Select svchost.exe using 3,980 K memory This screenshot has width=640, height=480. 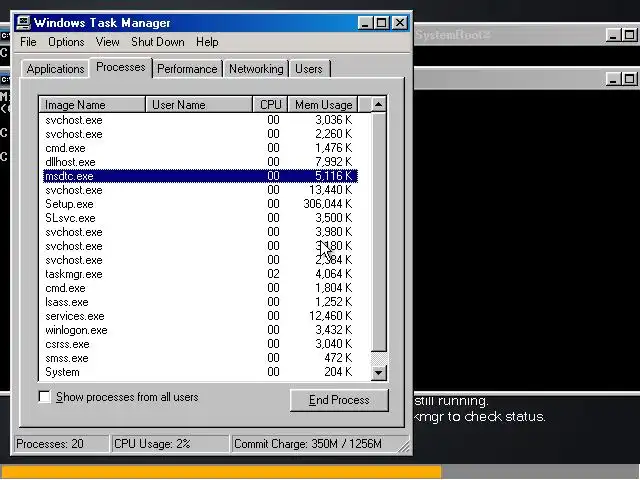point(200,232)
